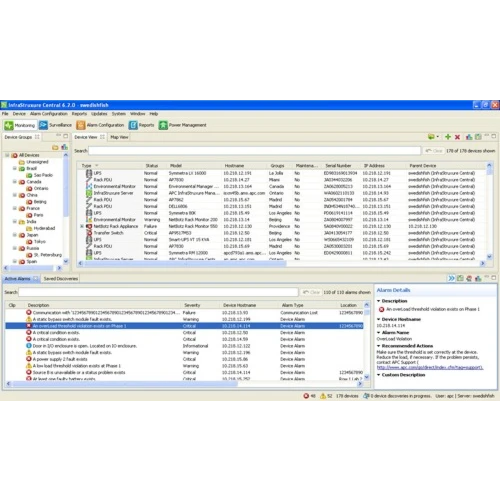Collapse the France group node
The image size is (500, 500).
click(14, 208)
